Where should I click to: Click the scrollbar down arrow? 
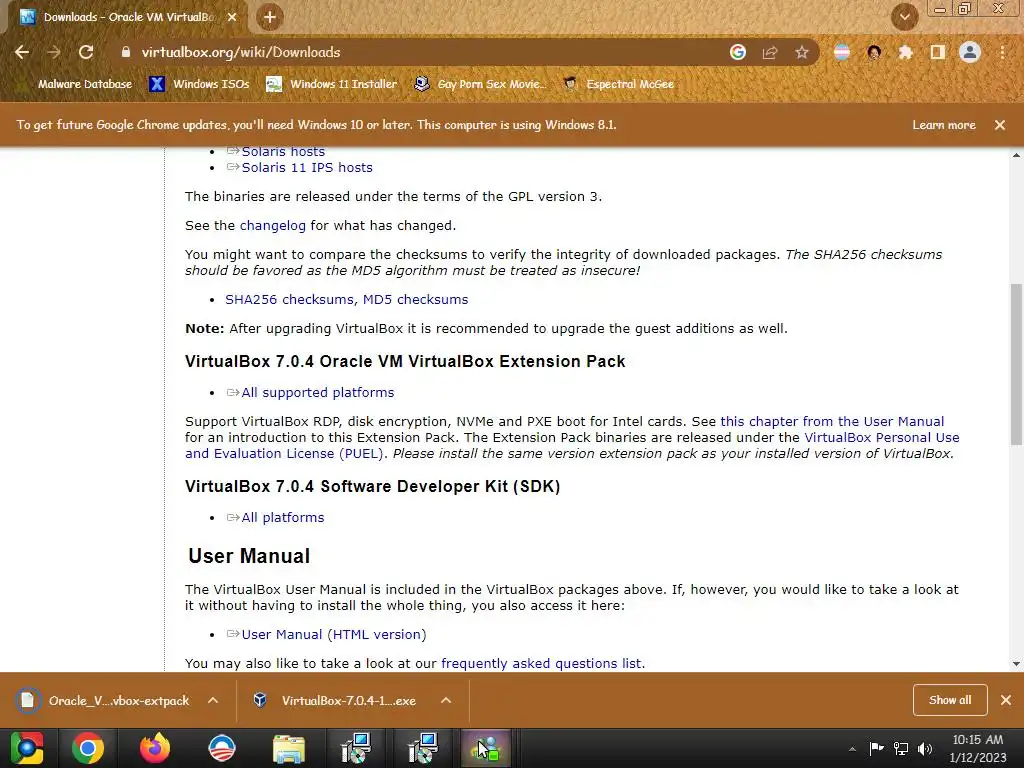pyautogui.click(x=1016, y=664)
